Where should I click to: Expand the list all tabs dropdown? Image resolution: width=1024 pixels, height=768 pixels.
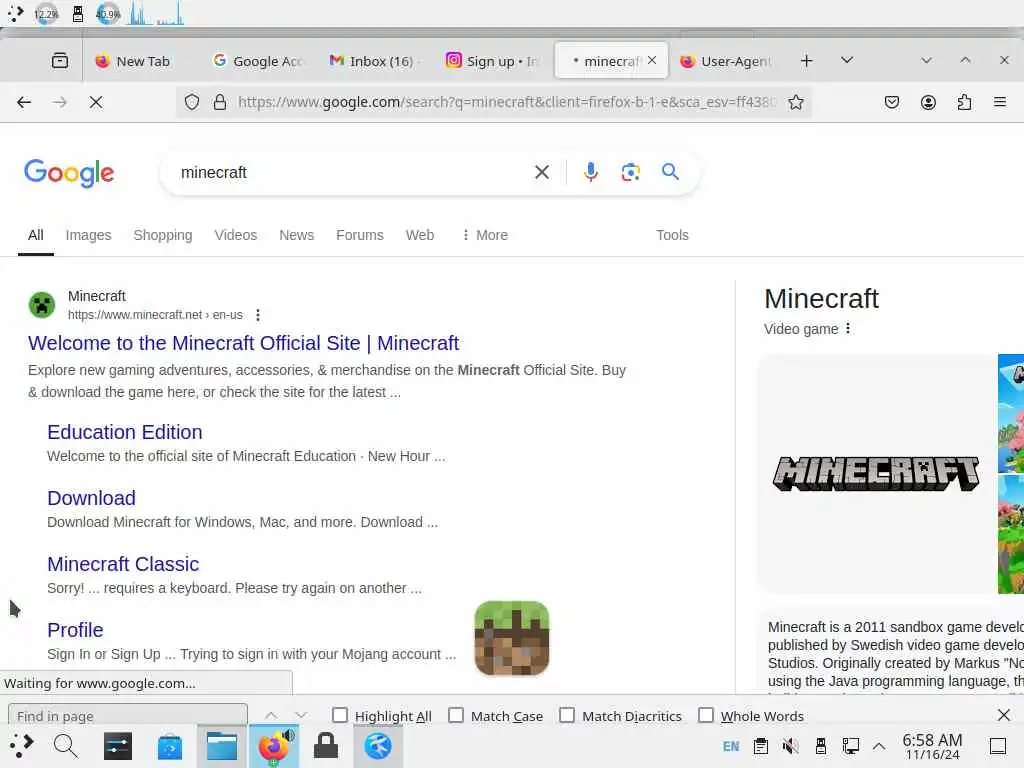point(846,60)
